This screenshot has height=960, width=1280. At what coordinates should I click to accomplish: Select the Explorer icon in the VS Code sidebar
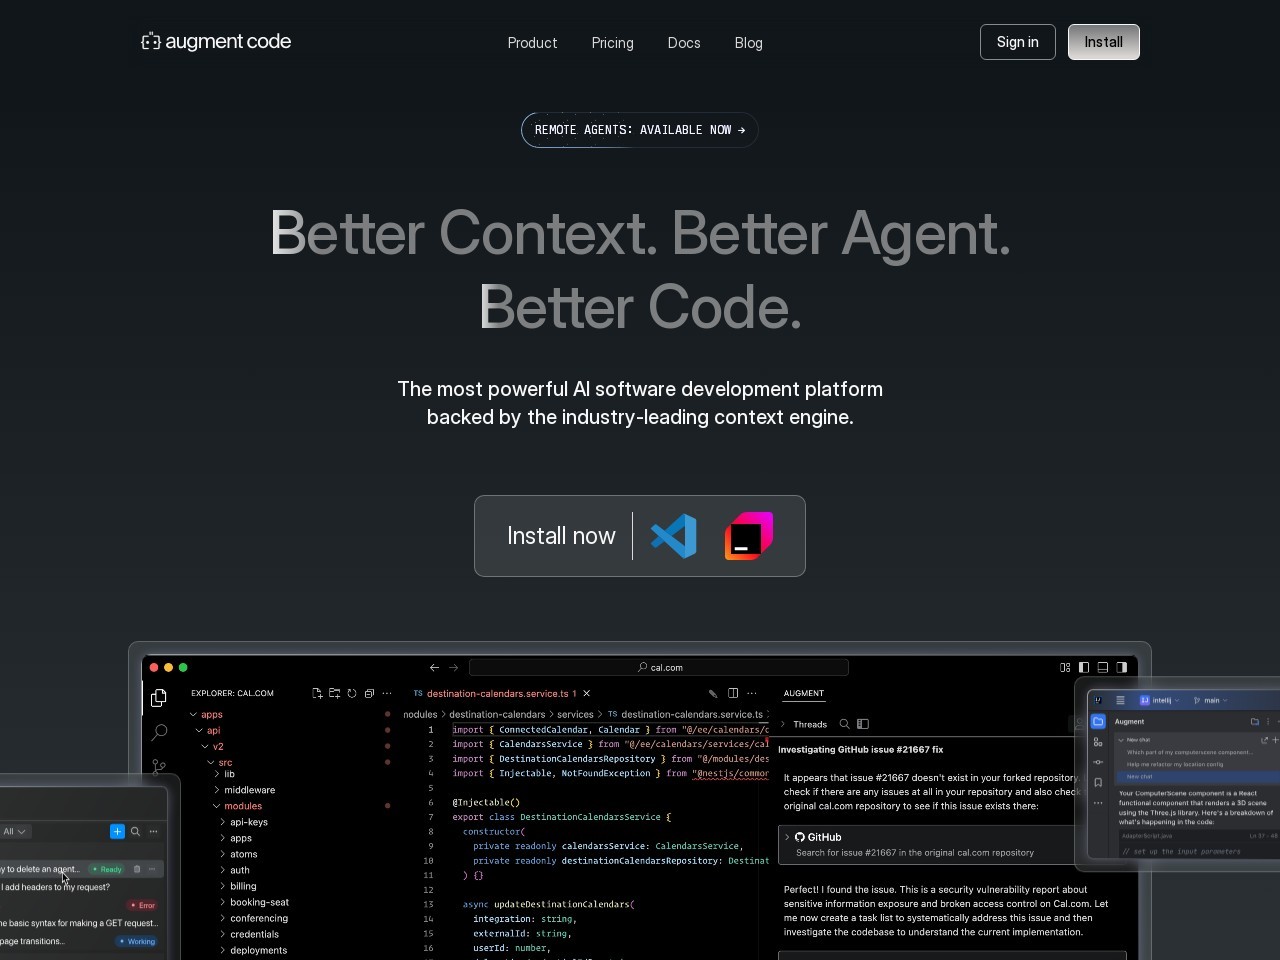(x=159, y=697)
